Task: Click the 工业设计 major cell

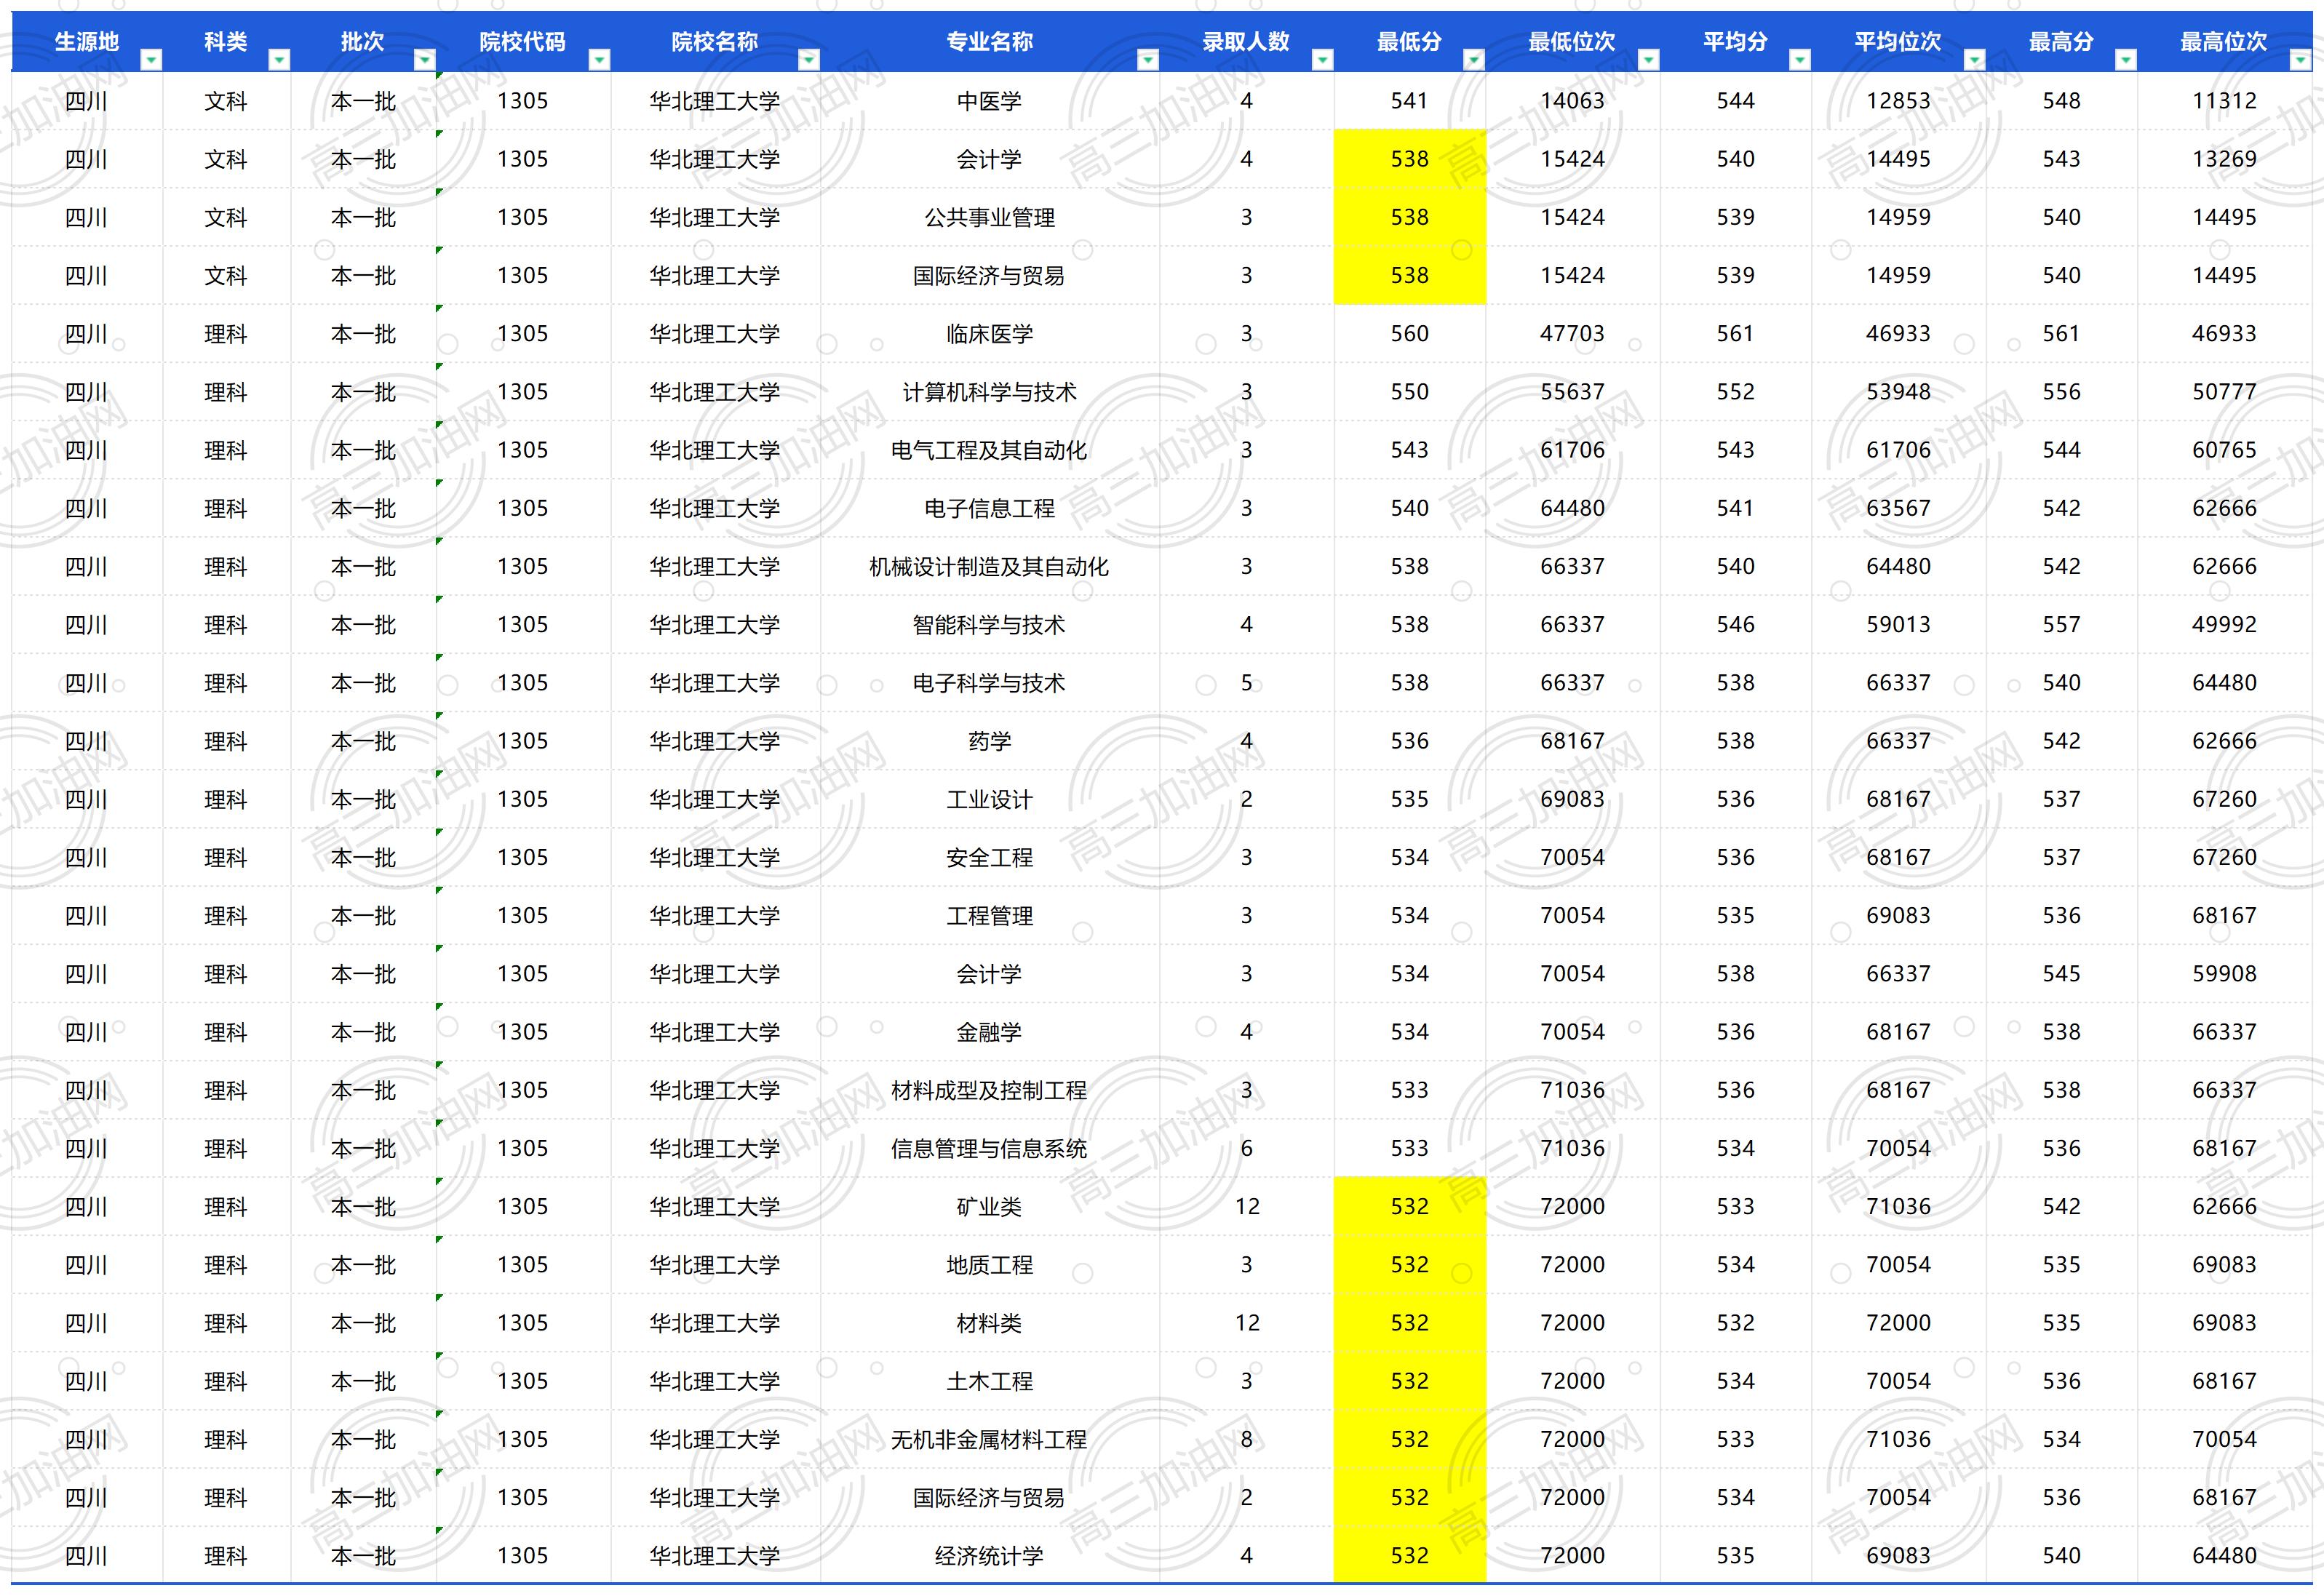Action: tap(989, 799)
